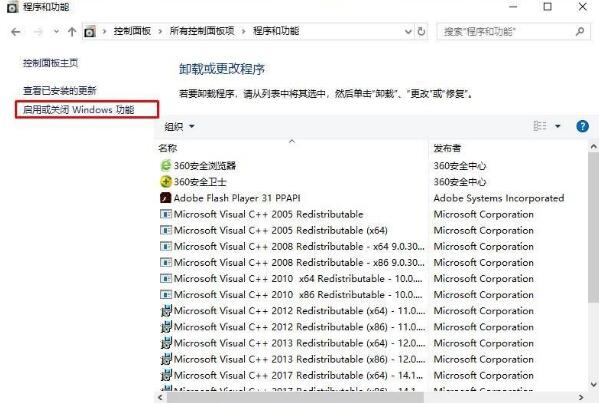The width and height of the screenshot is (599, 403).
Task: Click vertical scrollbar up arrow
Action: (x=593, y=147)
